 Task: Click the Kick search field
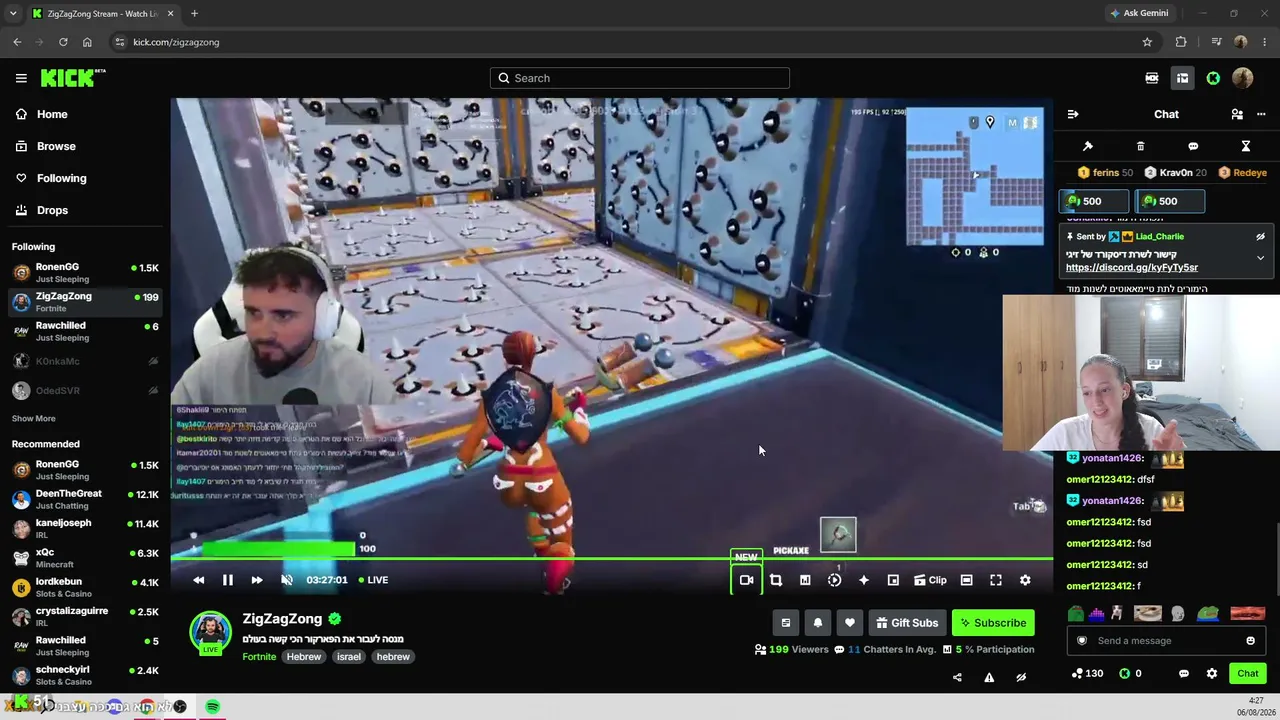point(640,78)
